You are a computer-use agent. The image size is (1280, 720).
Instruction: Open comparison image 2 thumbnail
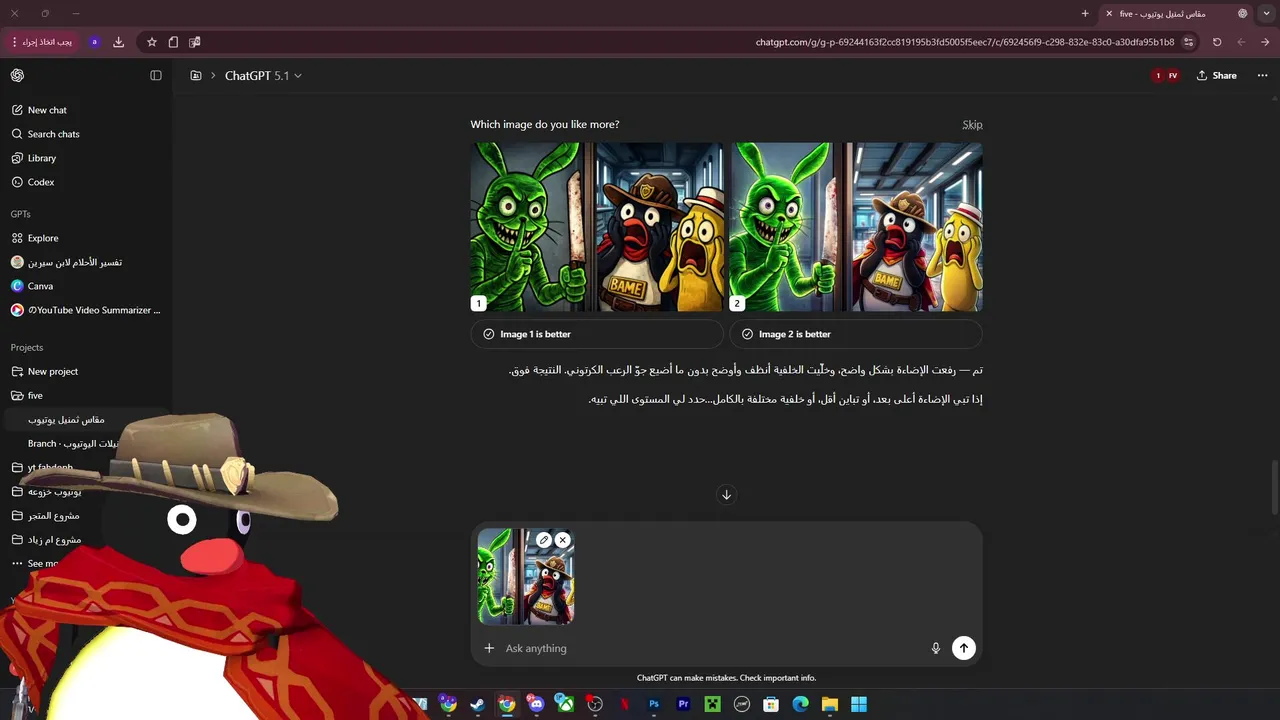(856, 227)
